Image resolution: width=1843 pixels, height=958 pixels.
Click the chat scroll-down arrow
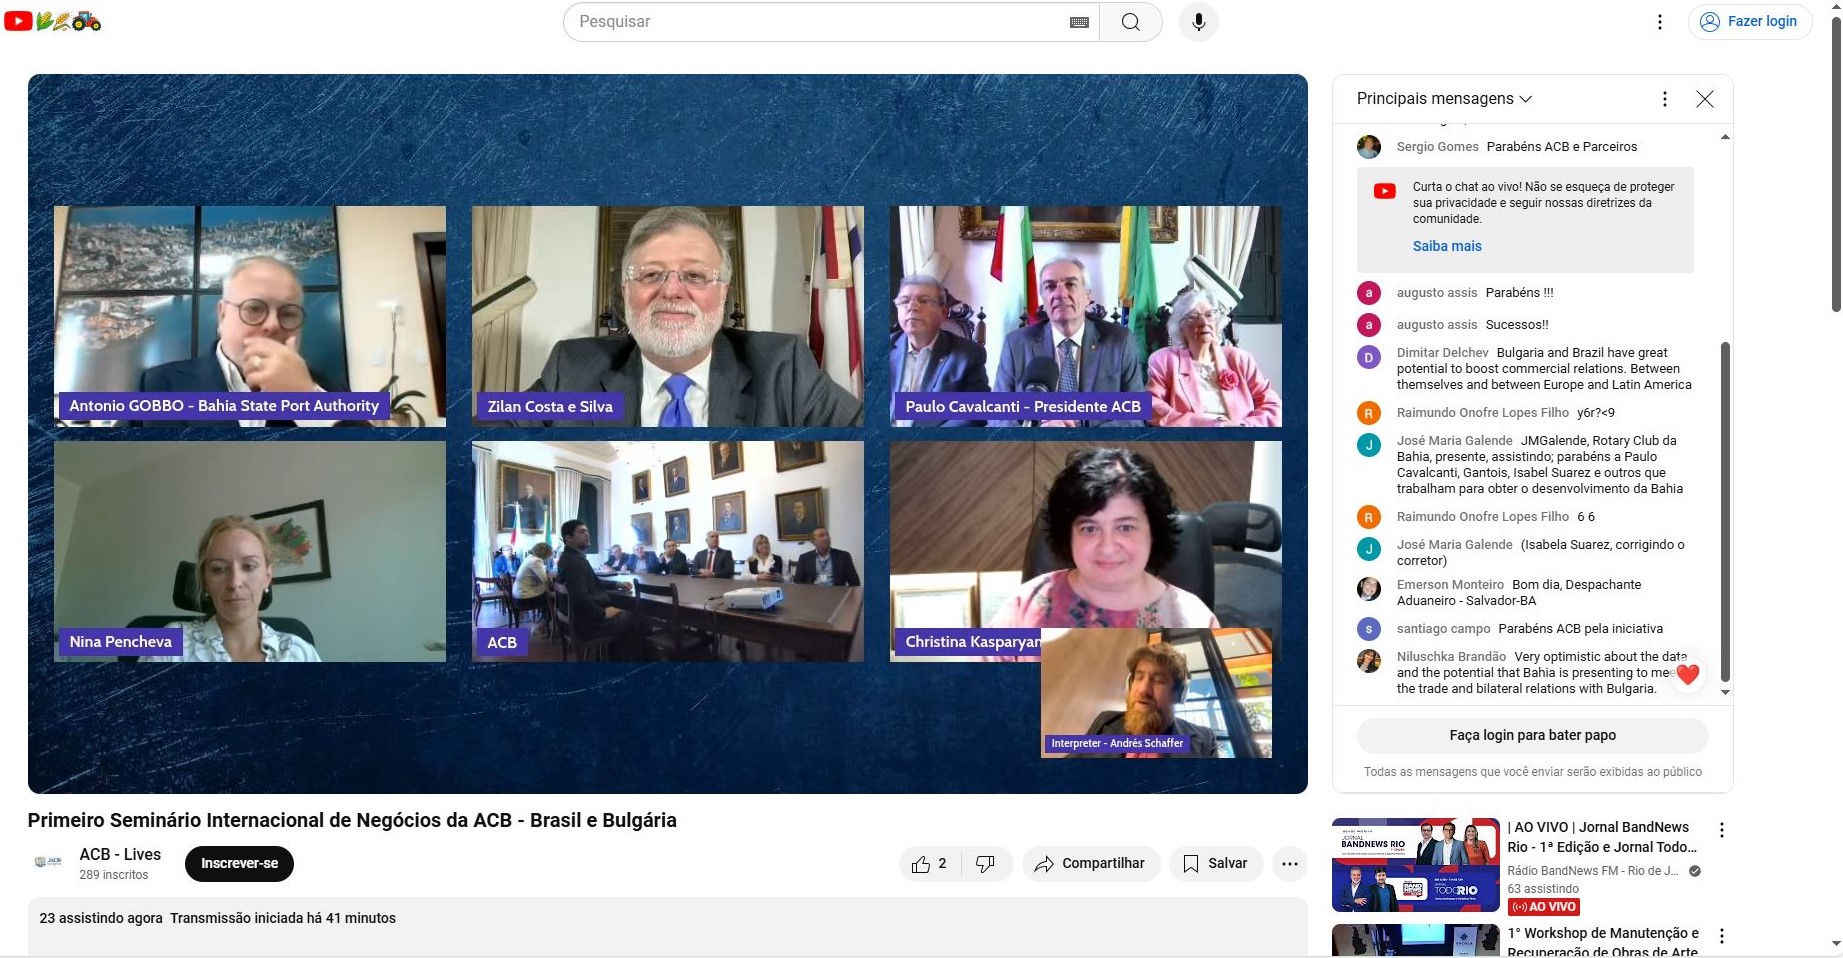(x=1725, y=692)
